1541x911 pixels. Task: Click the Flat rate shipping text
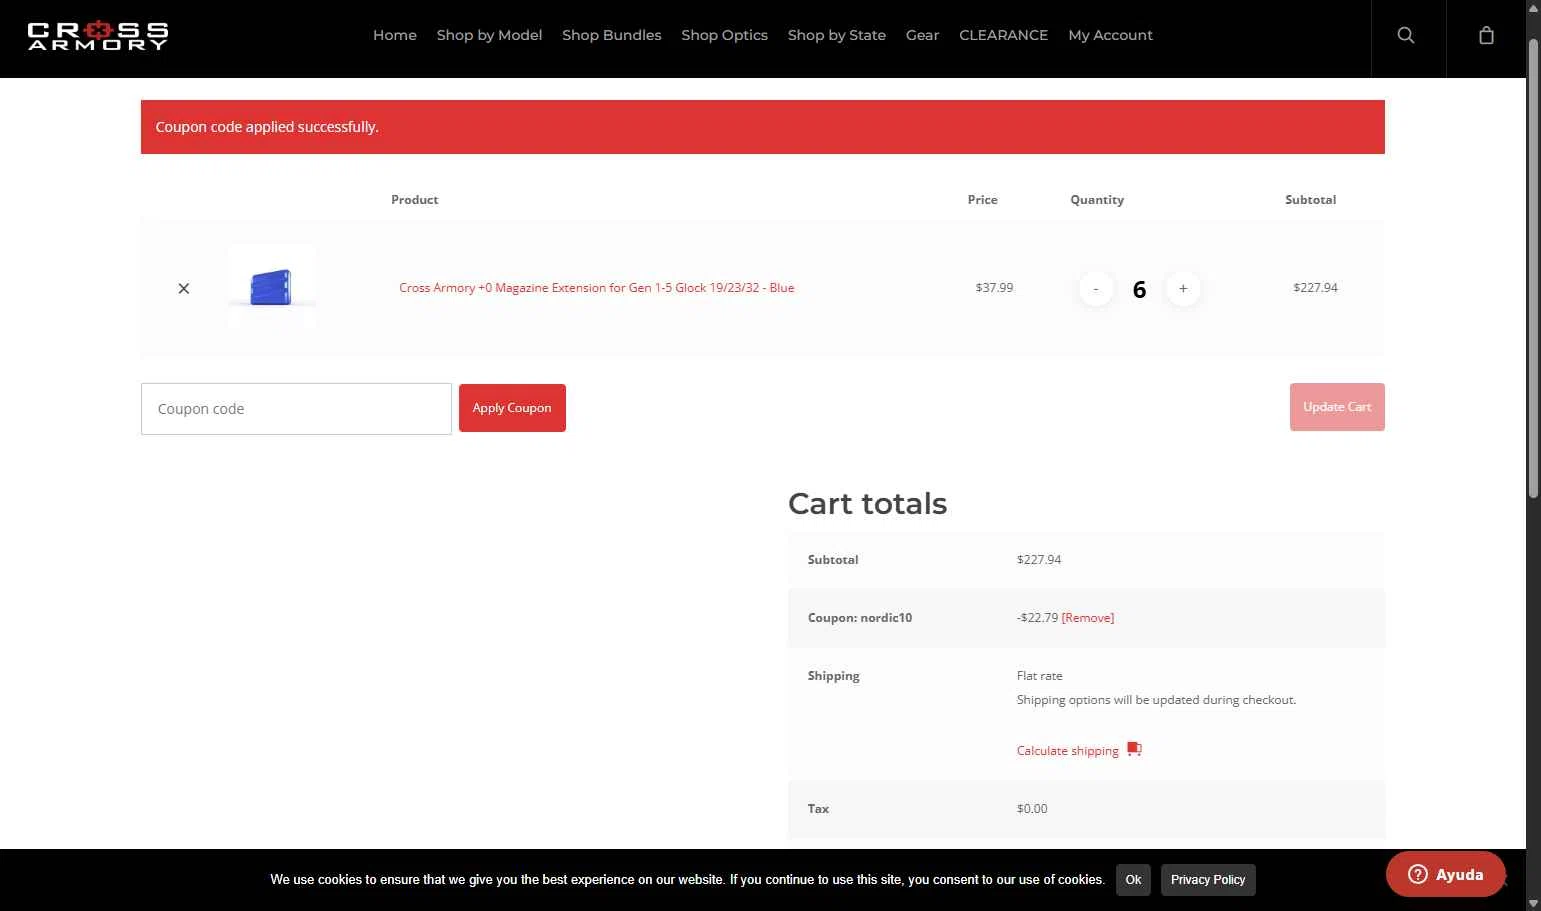coord(1039,676)
